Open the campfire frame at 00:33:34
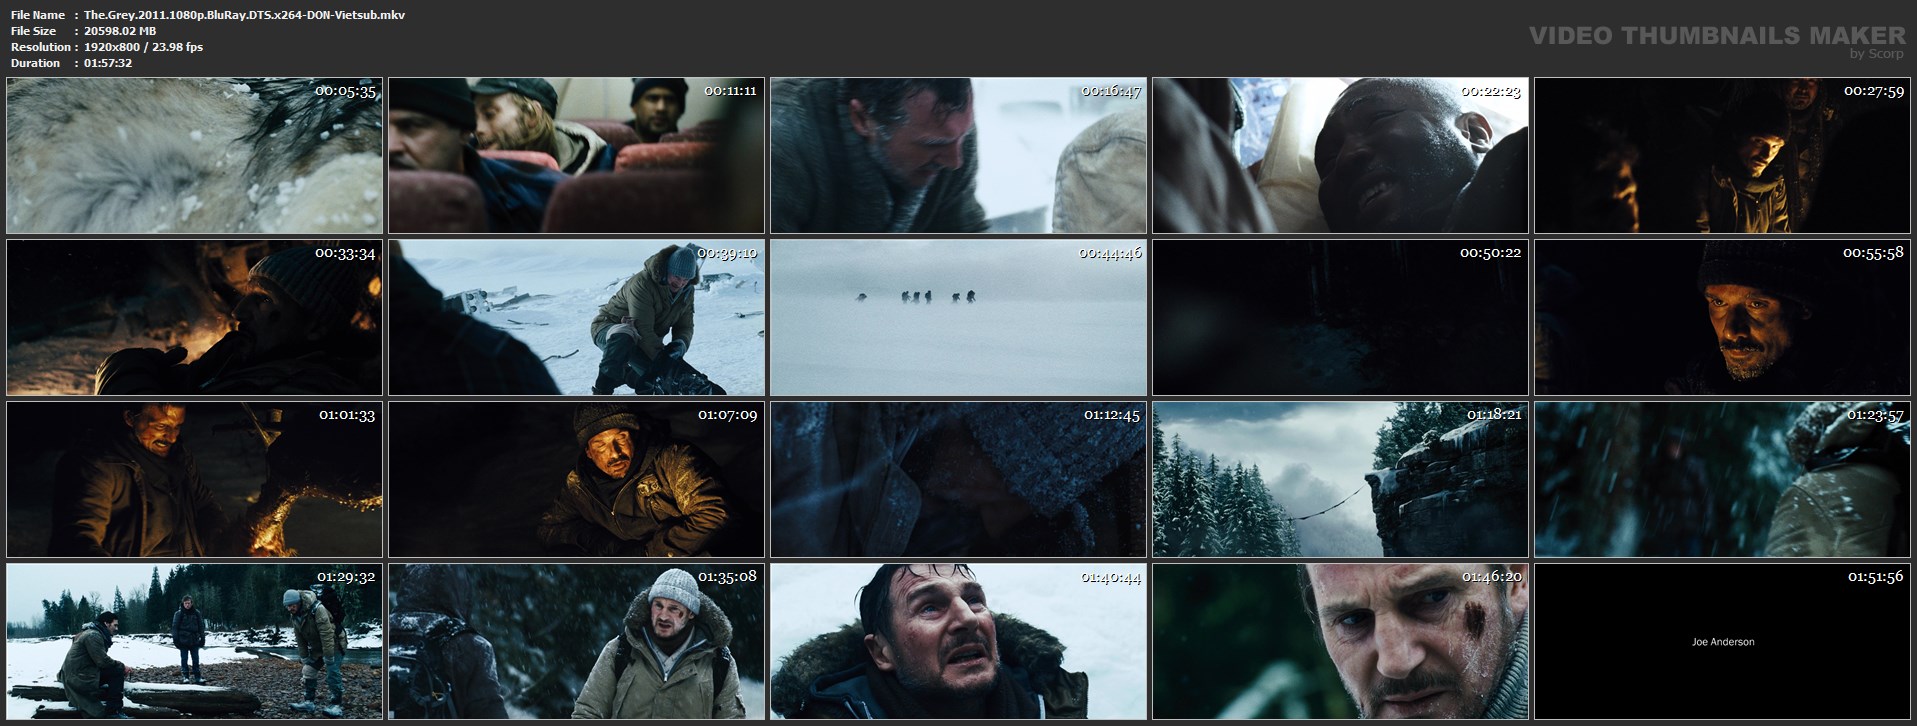The image size is (1917, 726). click(x=194, y=317)
